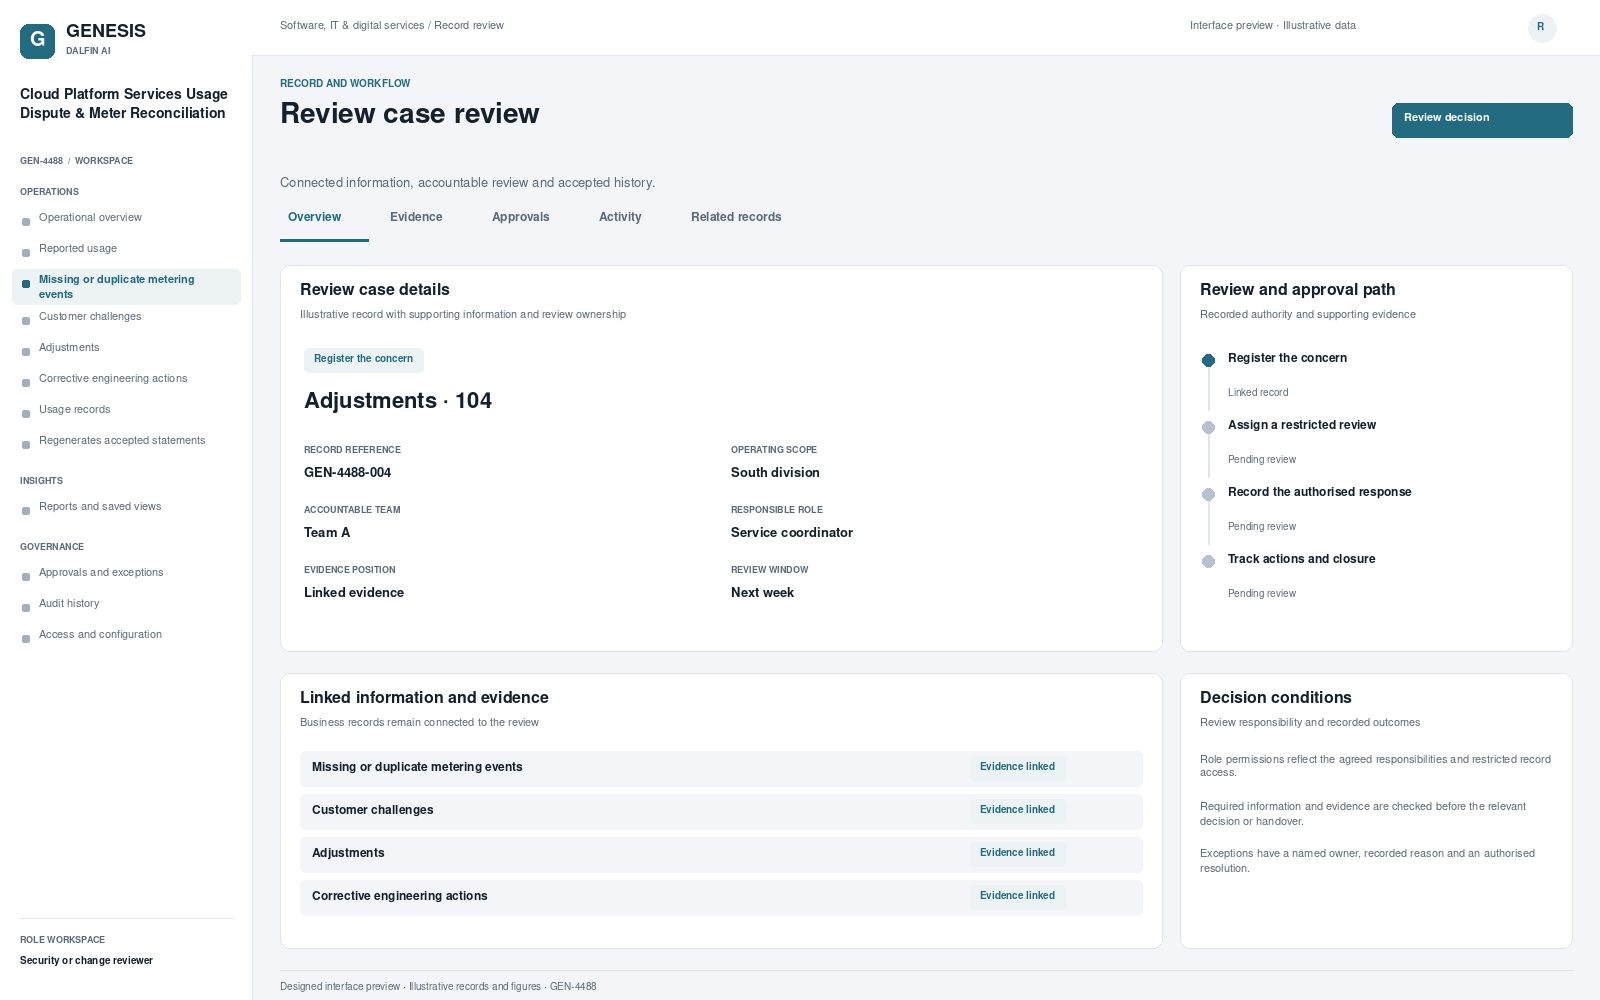Screen dimensions: 1600x1000
Task: Open Operational overview in sidebar
Action: coord(126,218)
